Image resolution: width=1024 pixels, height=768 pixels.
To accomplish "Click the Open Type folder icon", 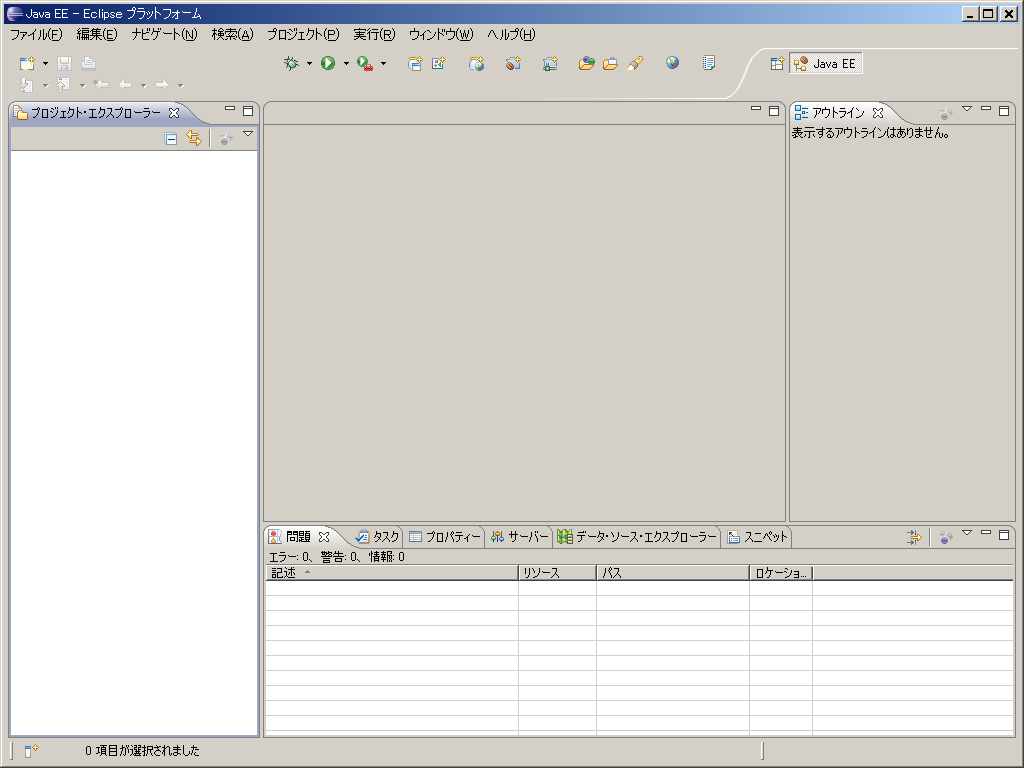I will coord(586,63).
